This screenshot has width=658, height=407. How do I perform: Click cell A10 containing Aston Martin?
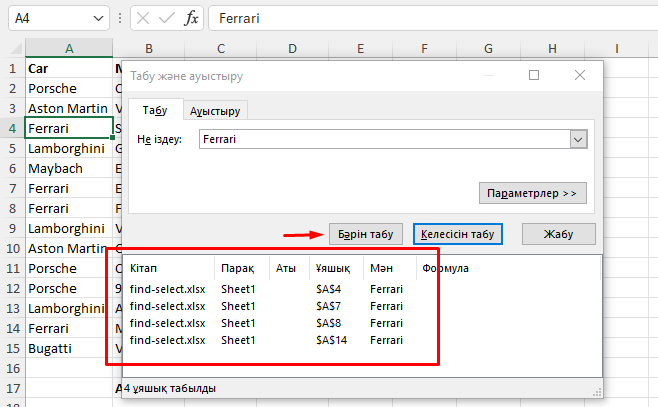[69, 249]
